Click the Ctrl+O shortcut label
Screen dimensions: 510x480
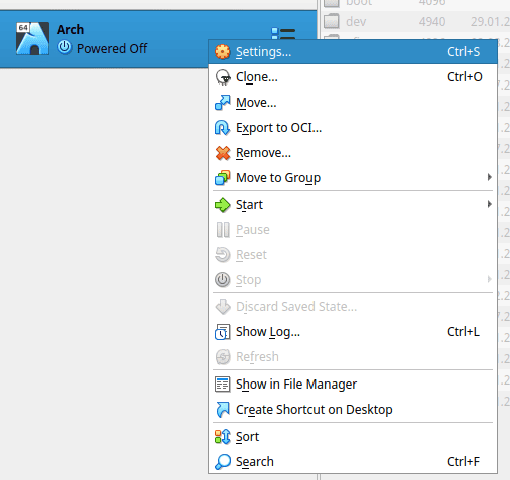(465, 77)
